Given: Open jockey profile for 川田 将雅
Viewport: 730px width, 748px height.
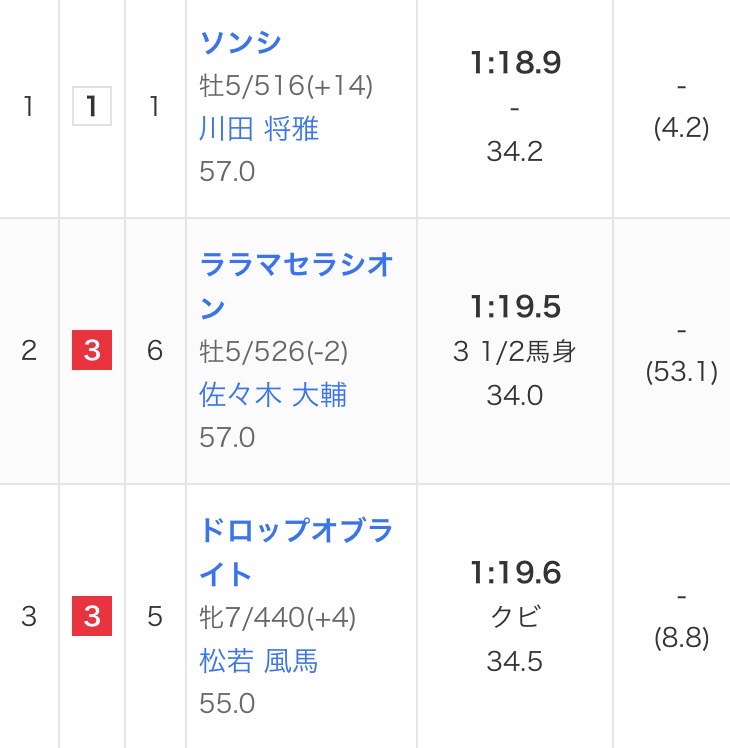Looking at the screenshot, I should [x=259, y=129].
